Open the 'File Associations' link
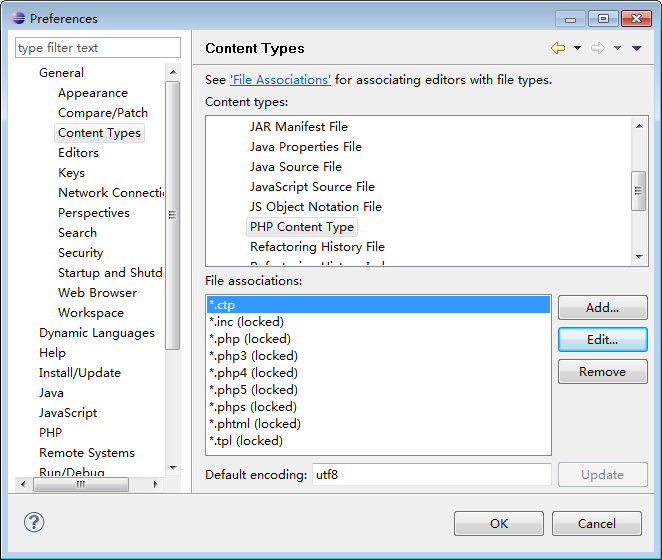 (280, 80)
